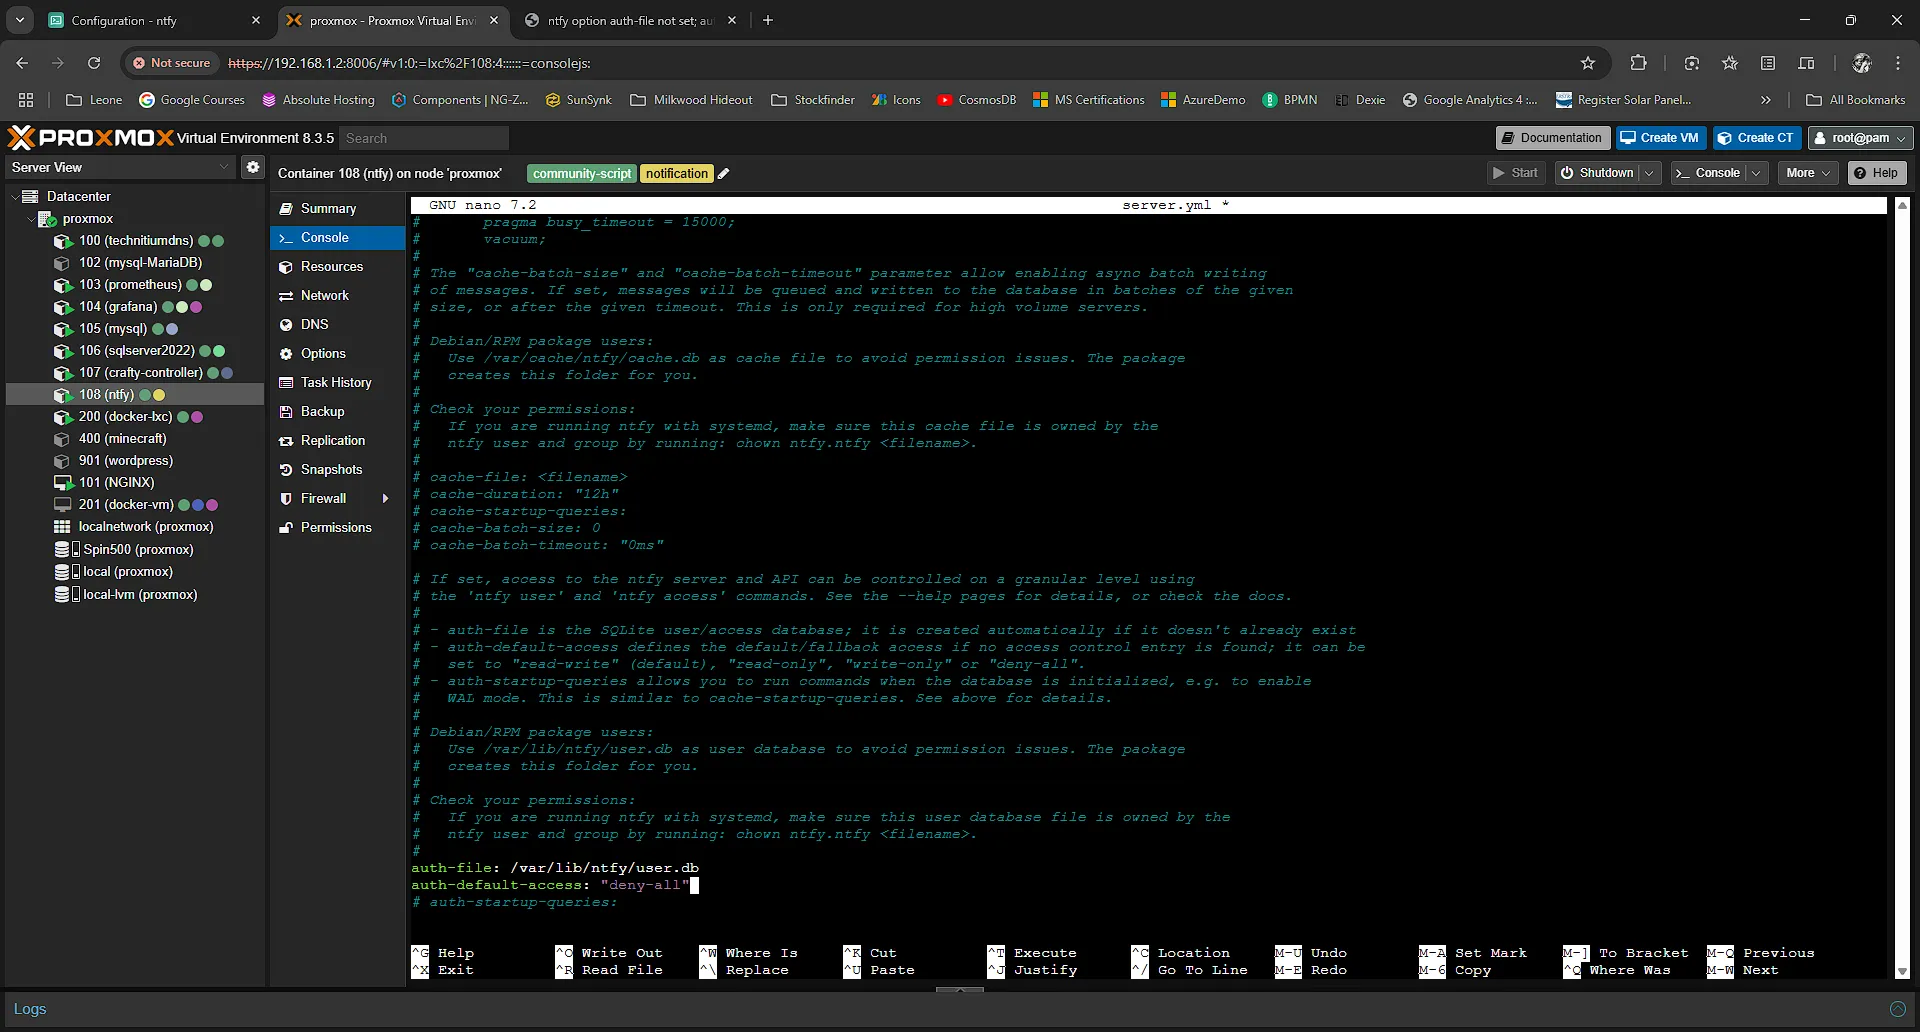Open the task log status icon at bottom right
The width and height of the screenshot is (1920, 1032).
tap(1897, 1009)
